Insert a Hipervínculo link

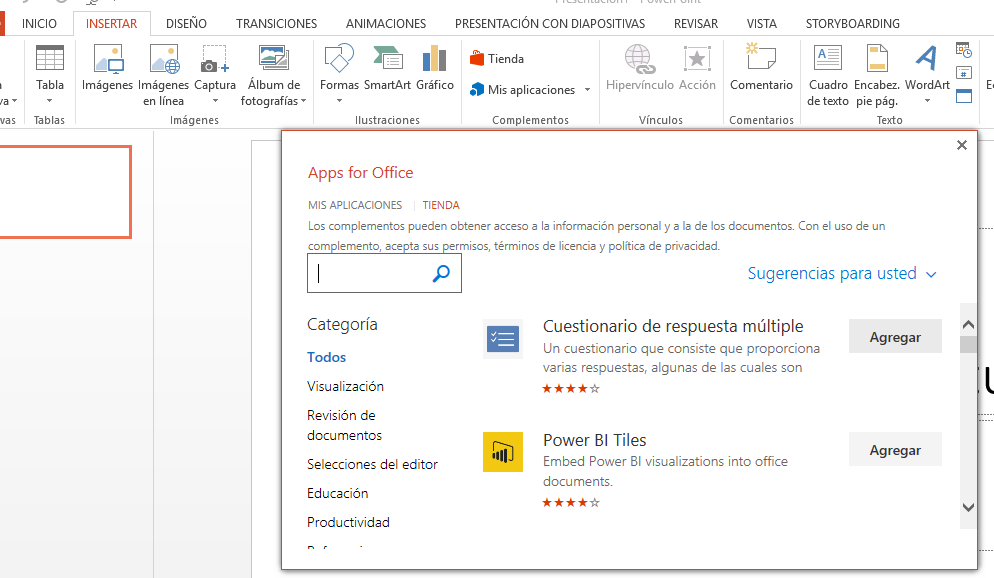(639, 68)
